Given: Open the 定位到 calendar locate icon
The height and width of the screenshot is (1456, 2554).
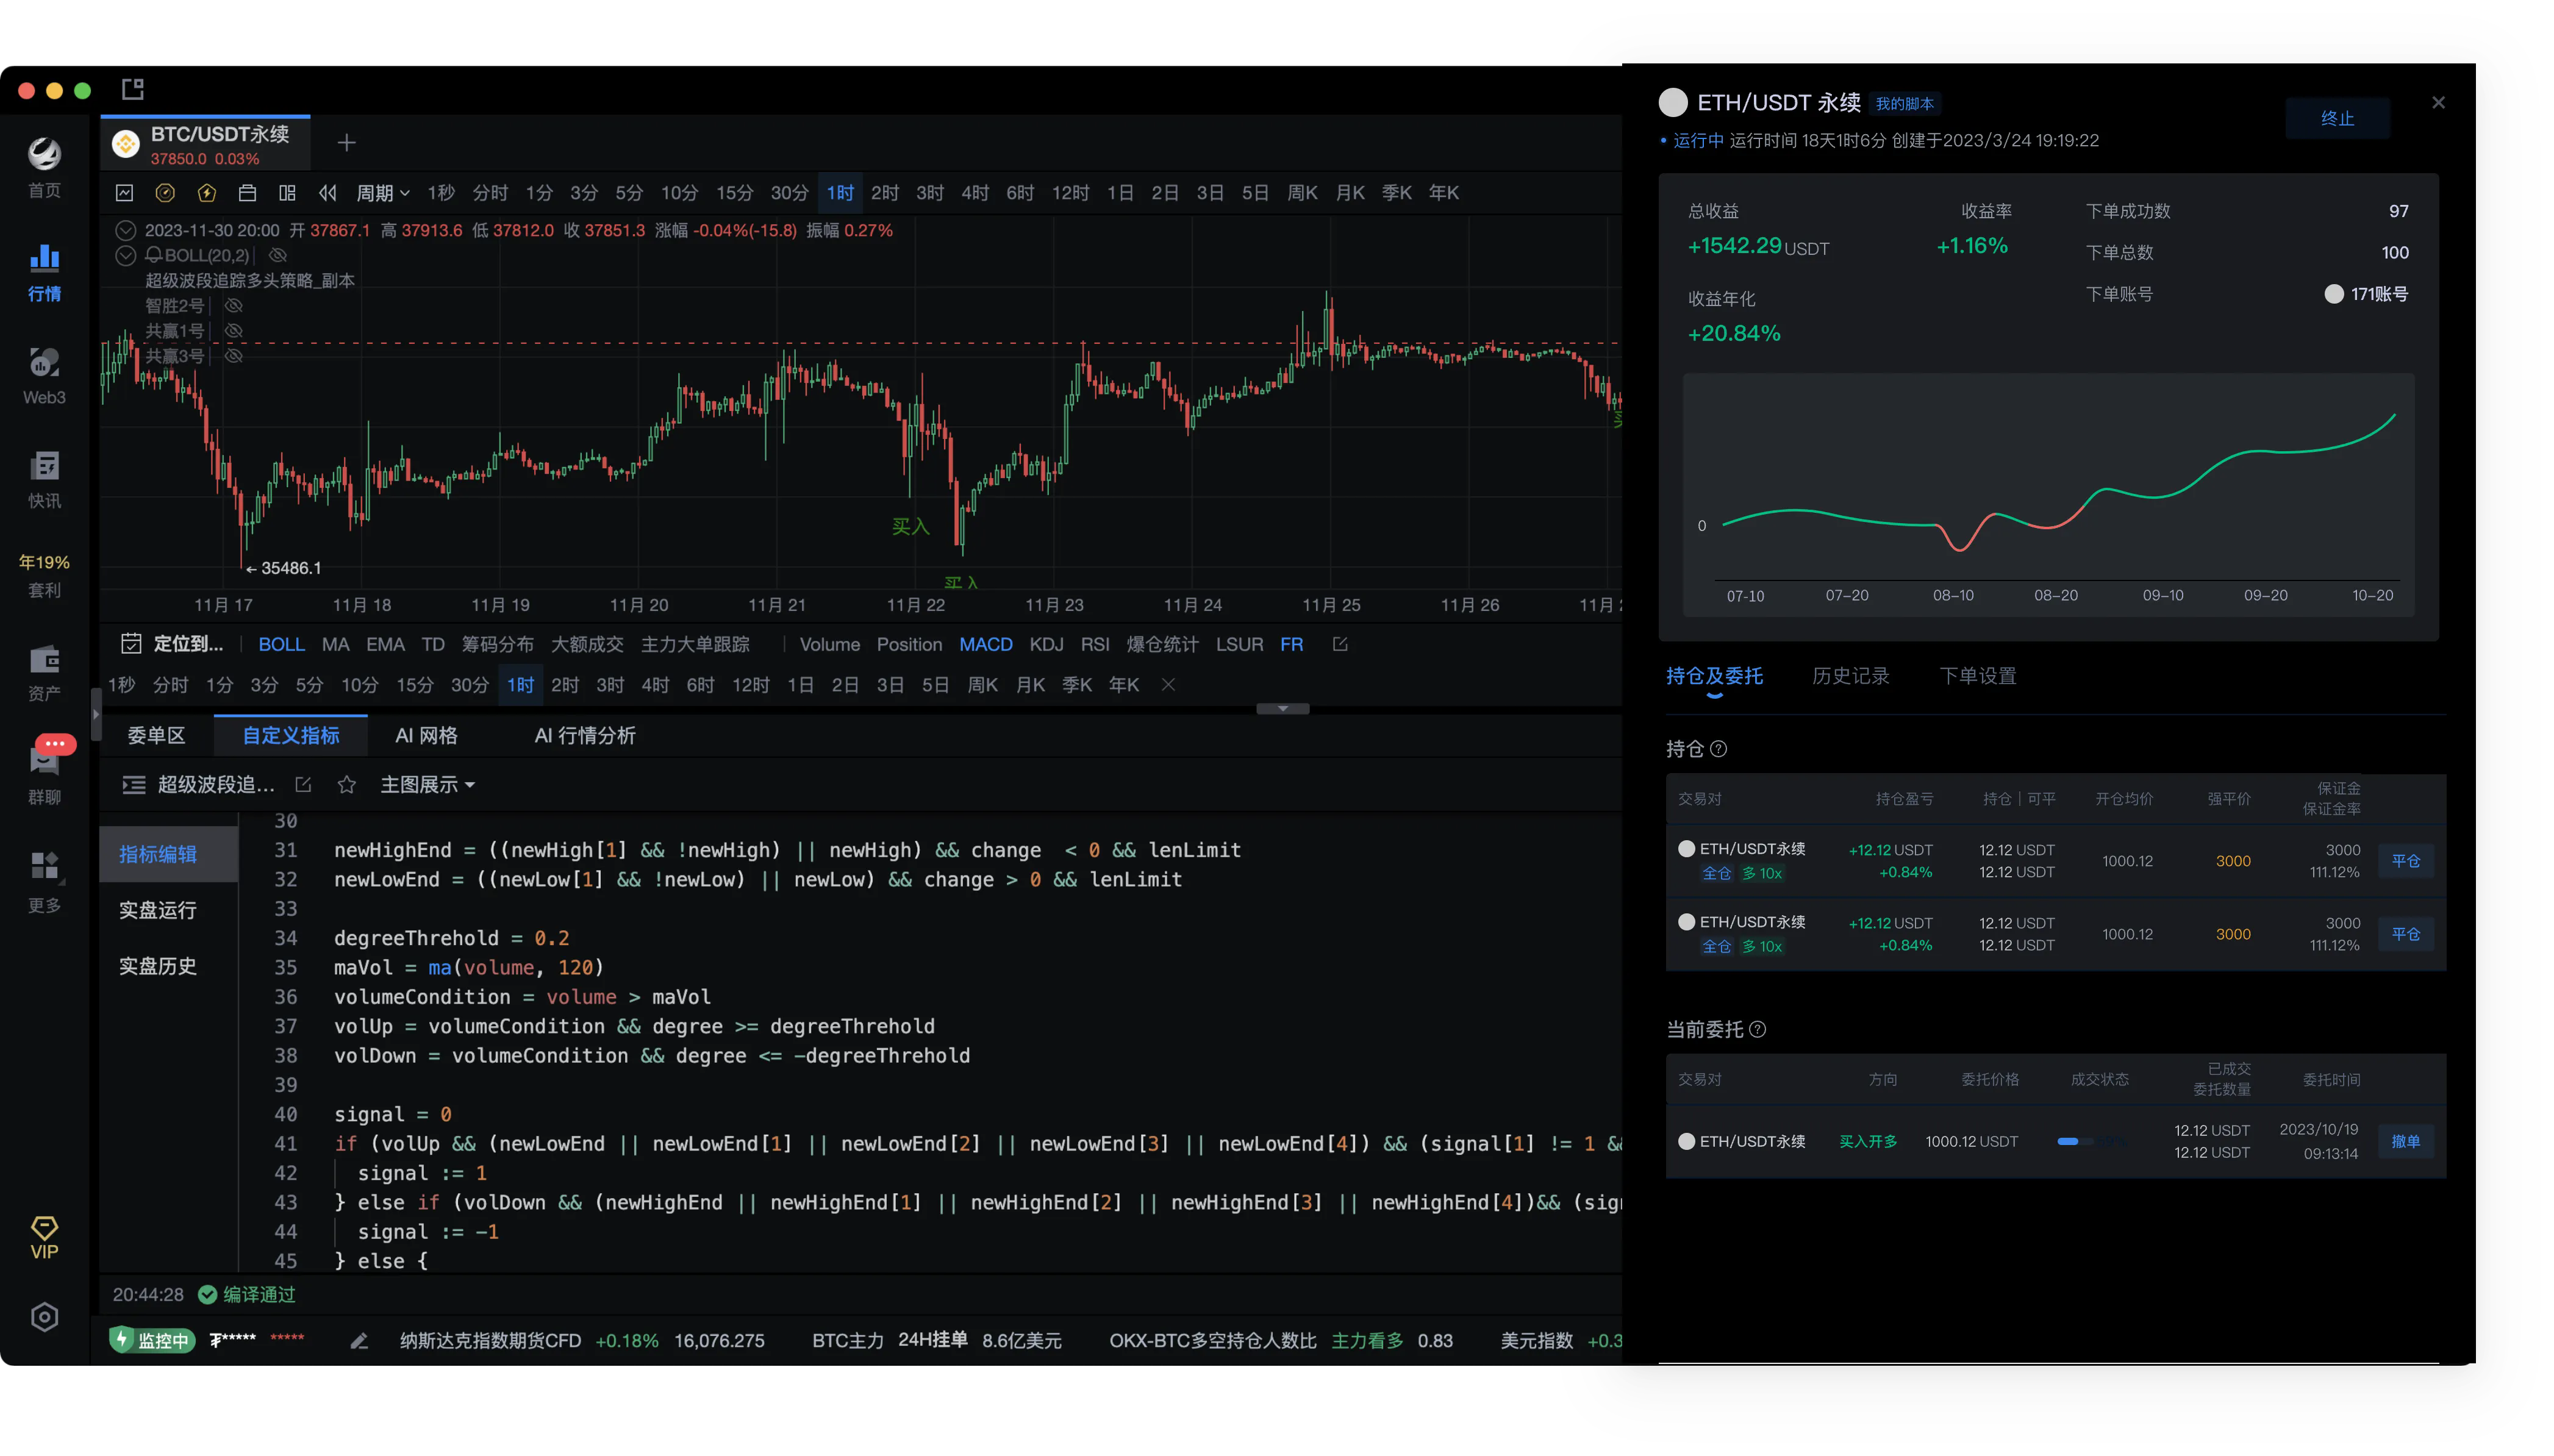Looking at the screenshot, I should [130, 643].
